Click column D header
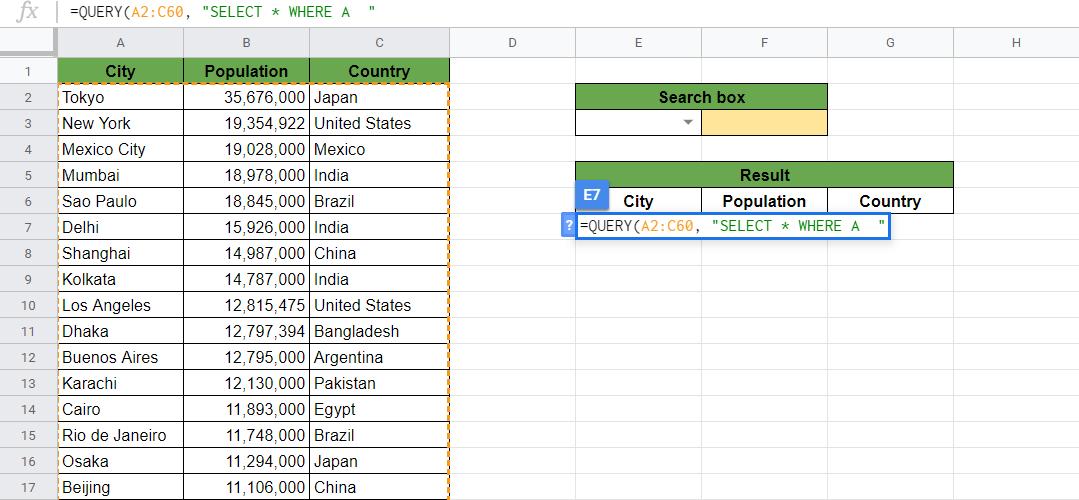1079x500 pixels. tap(512, 42)
